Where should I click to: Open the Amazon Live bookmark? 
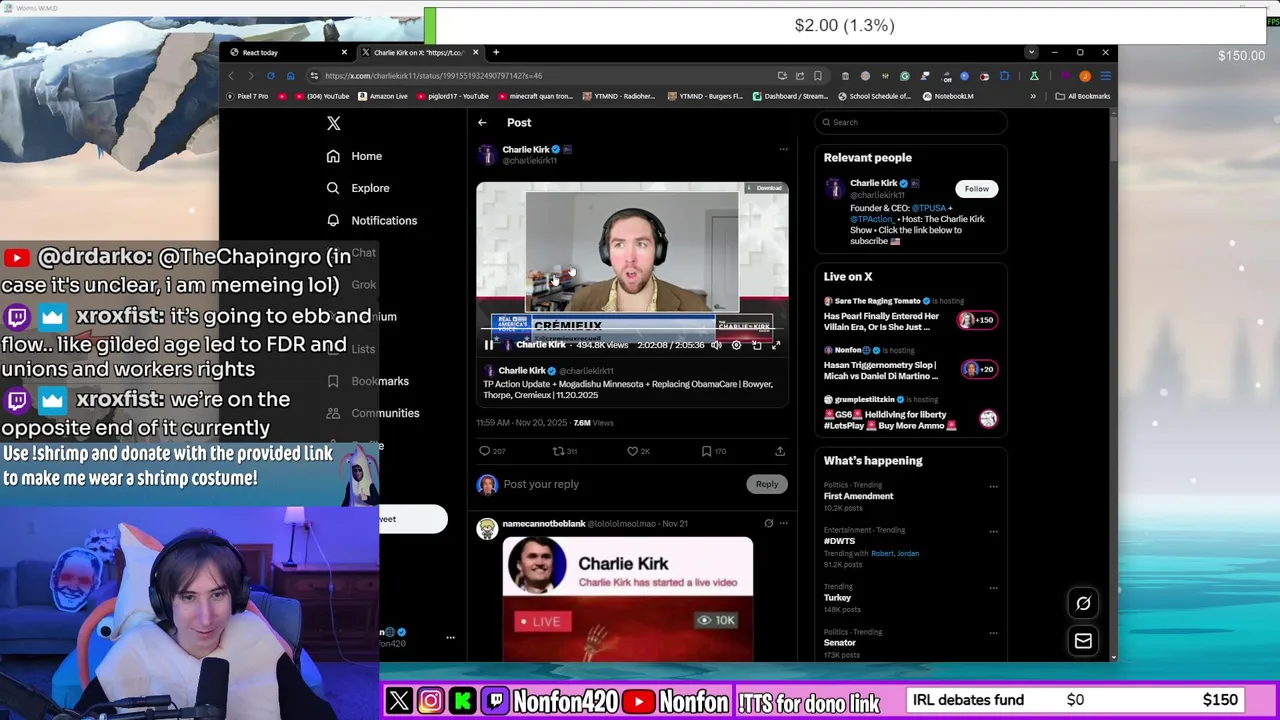[x=382, y=96]
